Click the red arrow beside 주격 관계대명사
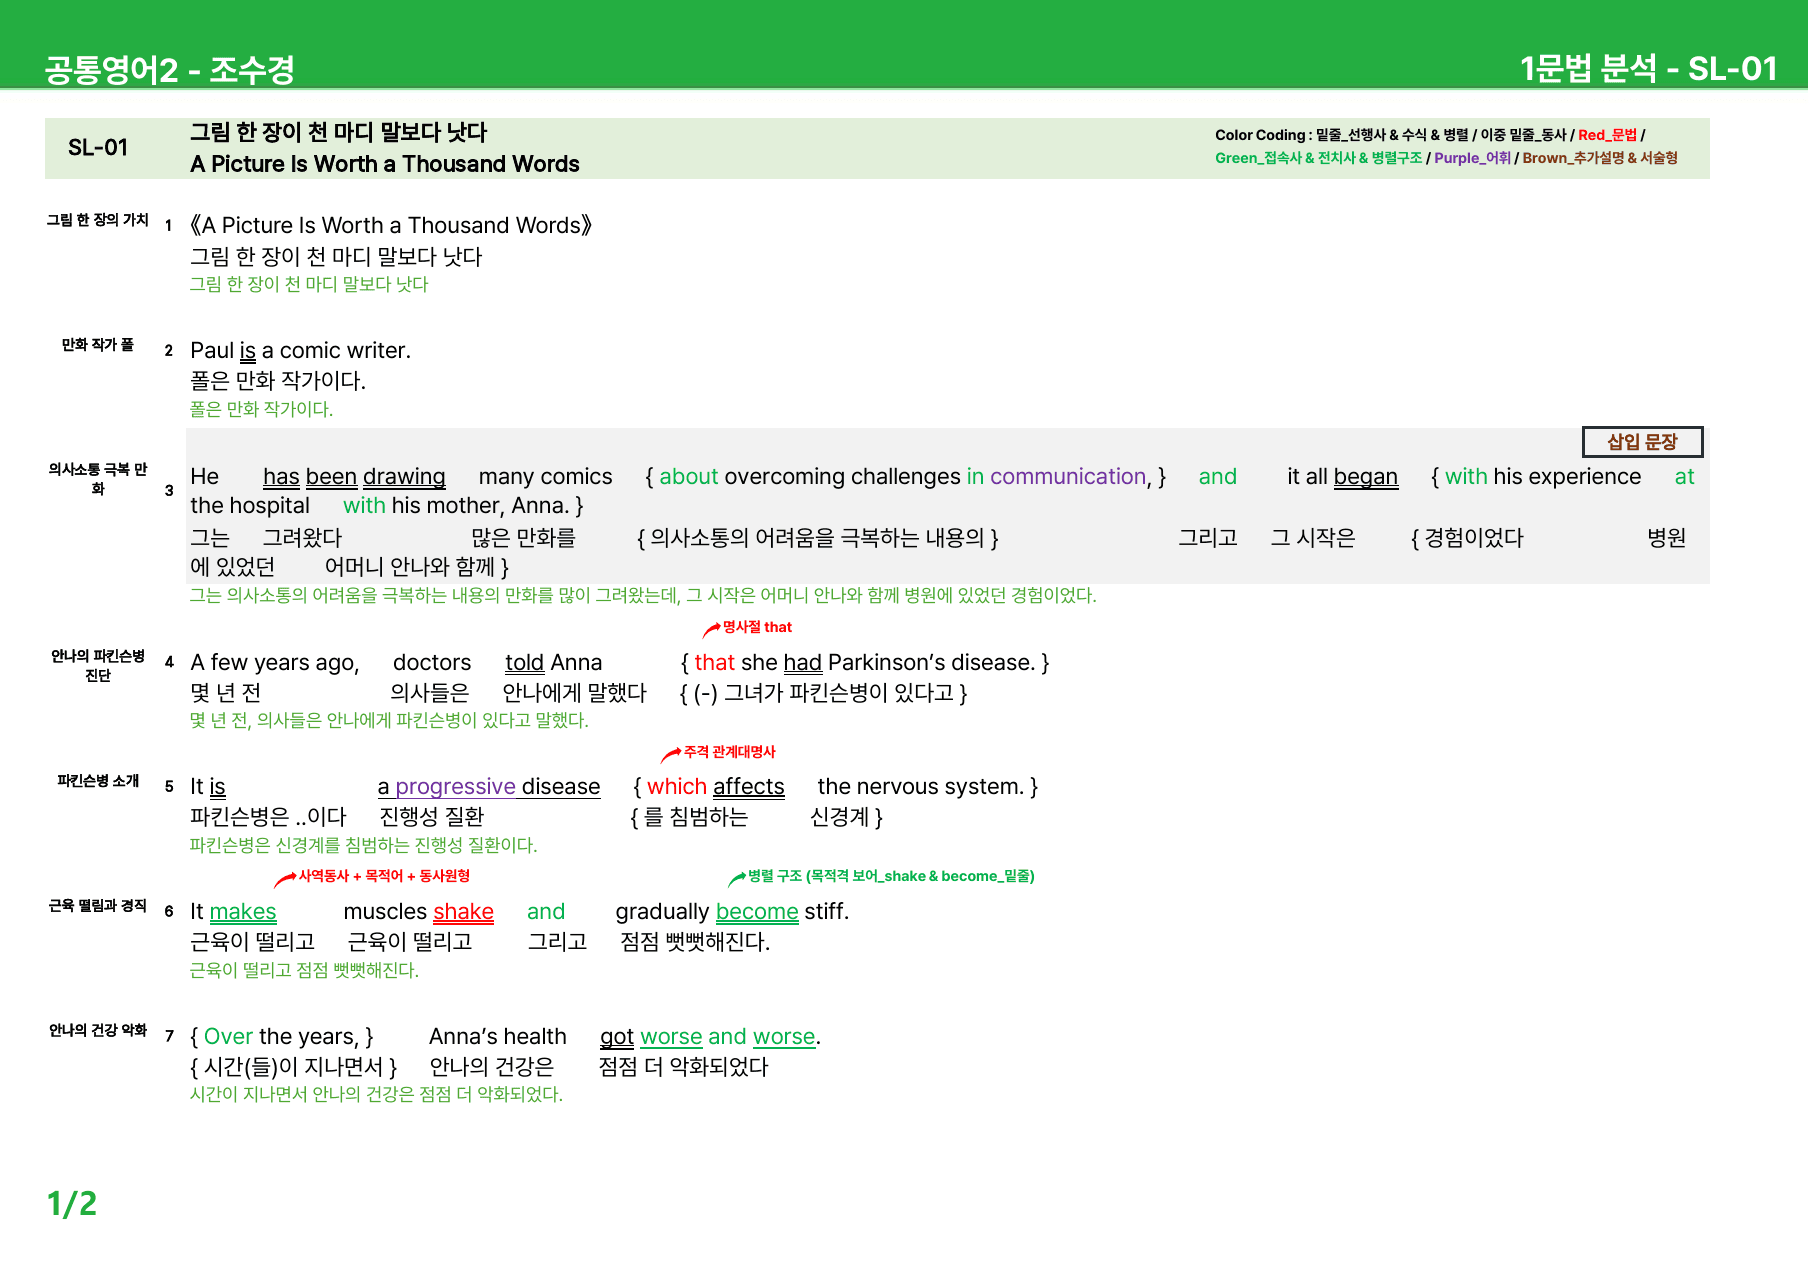The width and height of the screenshot is (1809, 1278). pyautogui.click(x=671, y=754)
